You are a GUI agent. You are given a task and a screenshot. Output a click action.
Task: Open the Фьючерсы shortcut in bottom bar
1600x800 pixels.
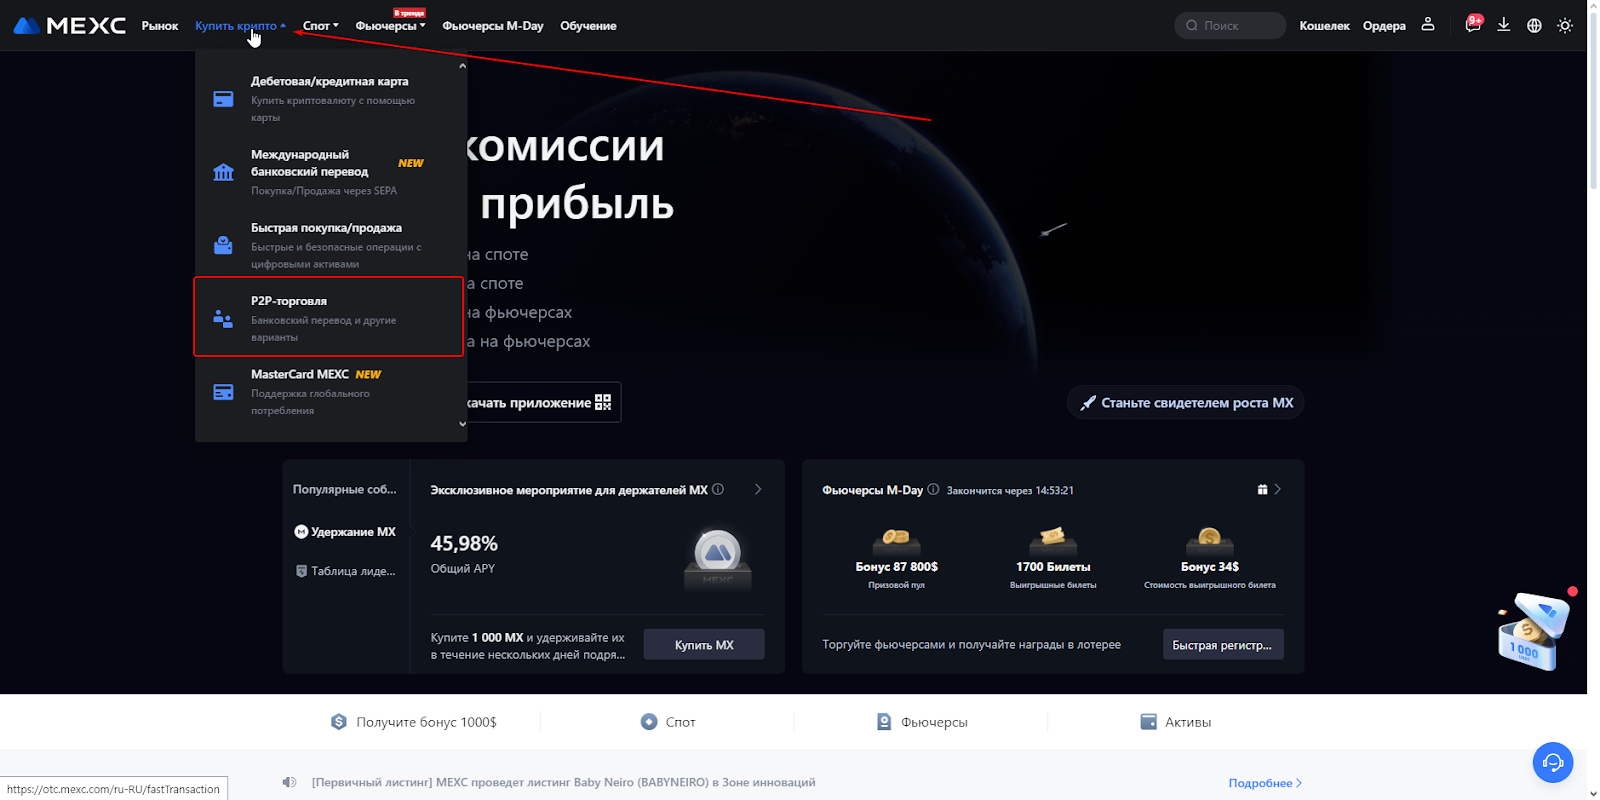[x=922, y=721]
